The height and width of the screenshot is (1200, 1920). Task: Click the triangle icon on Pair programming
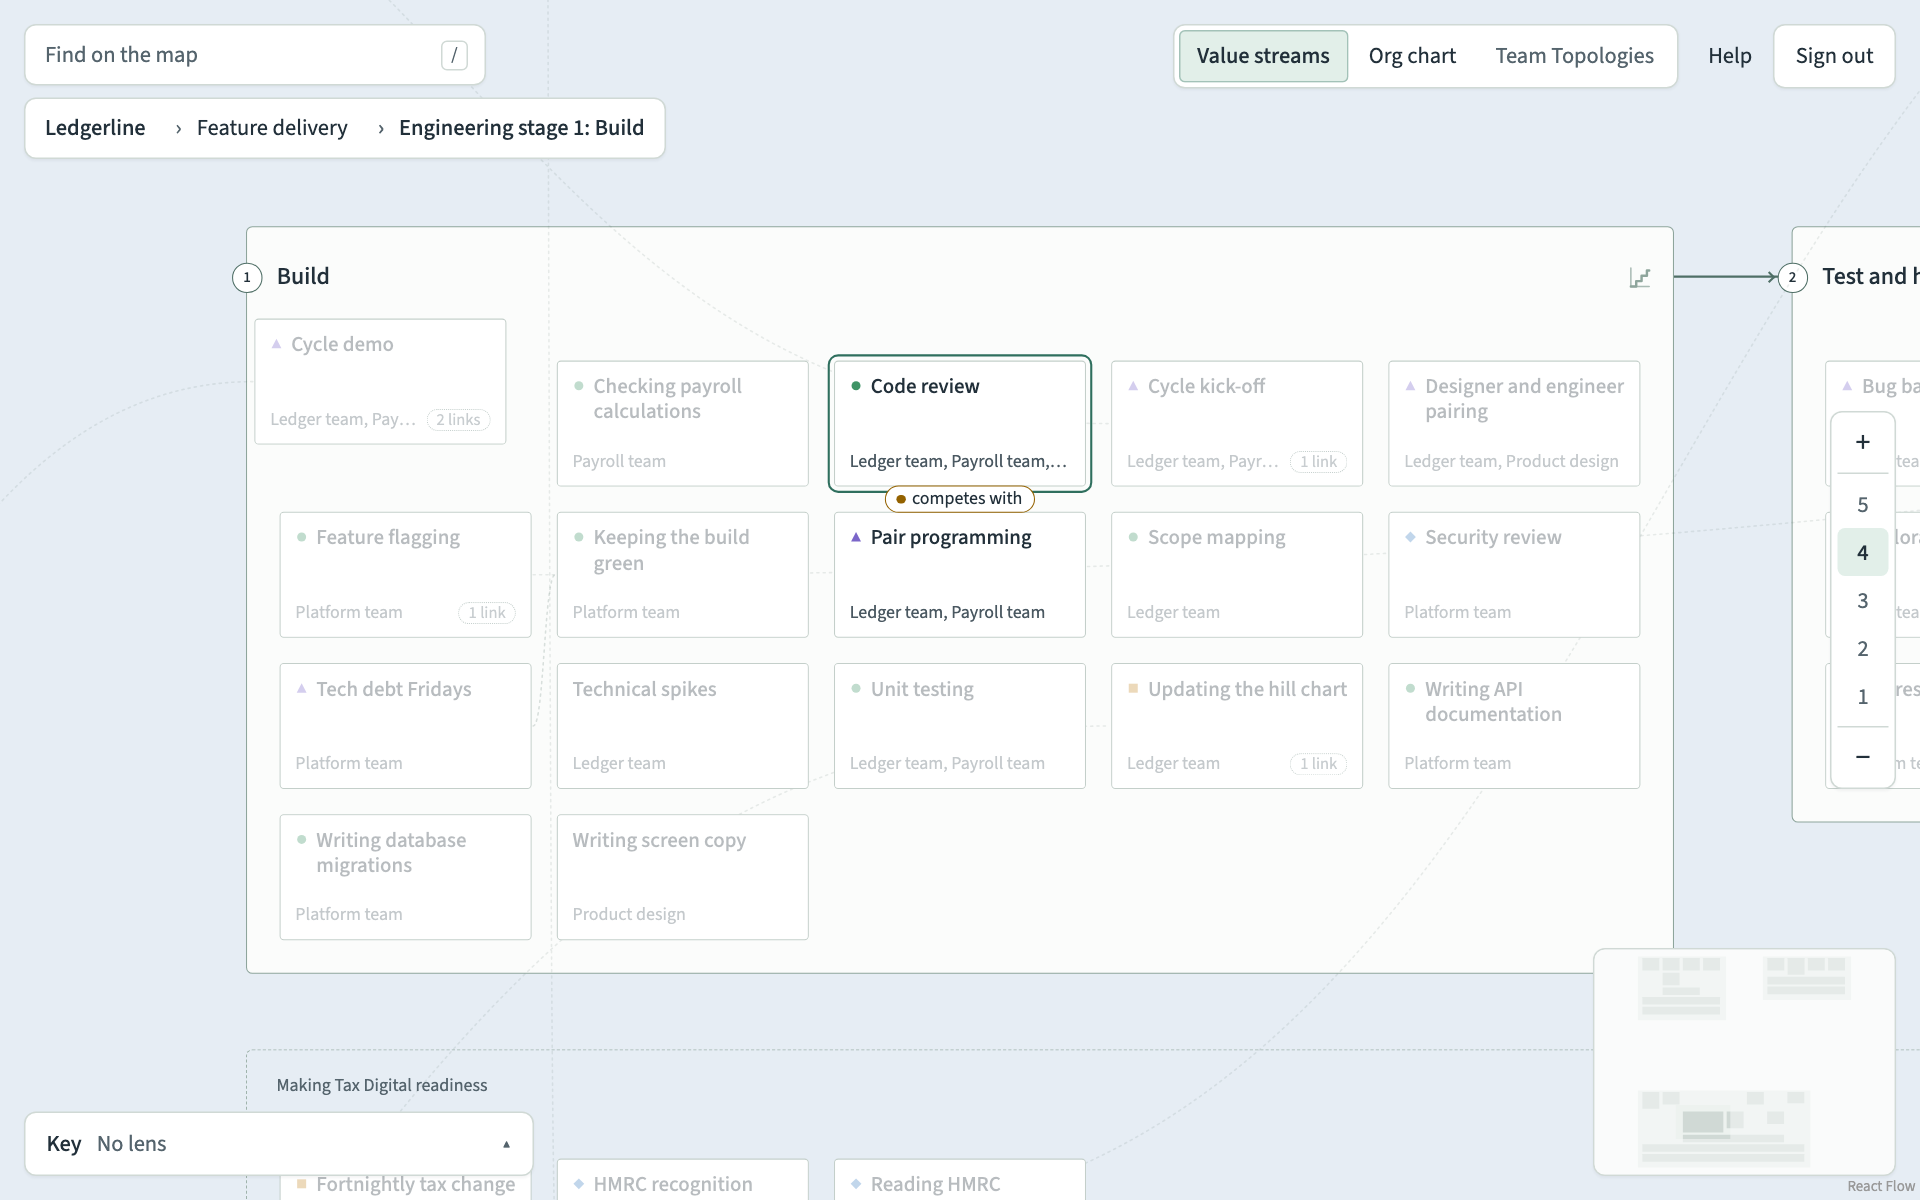point(856,537)
